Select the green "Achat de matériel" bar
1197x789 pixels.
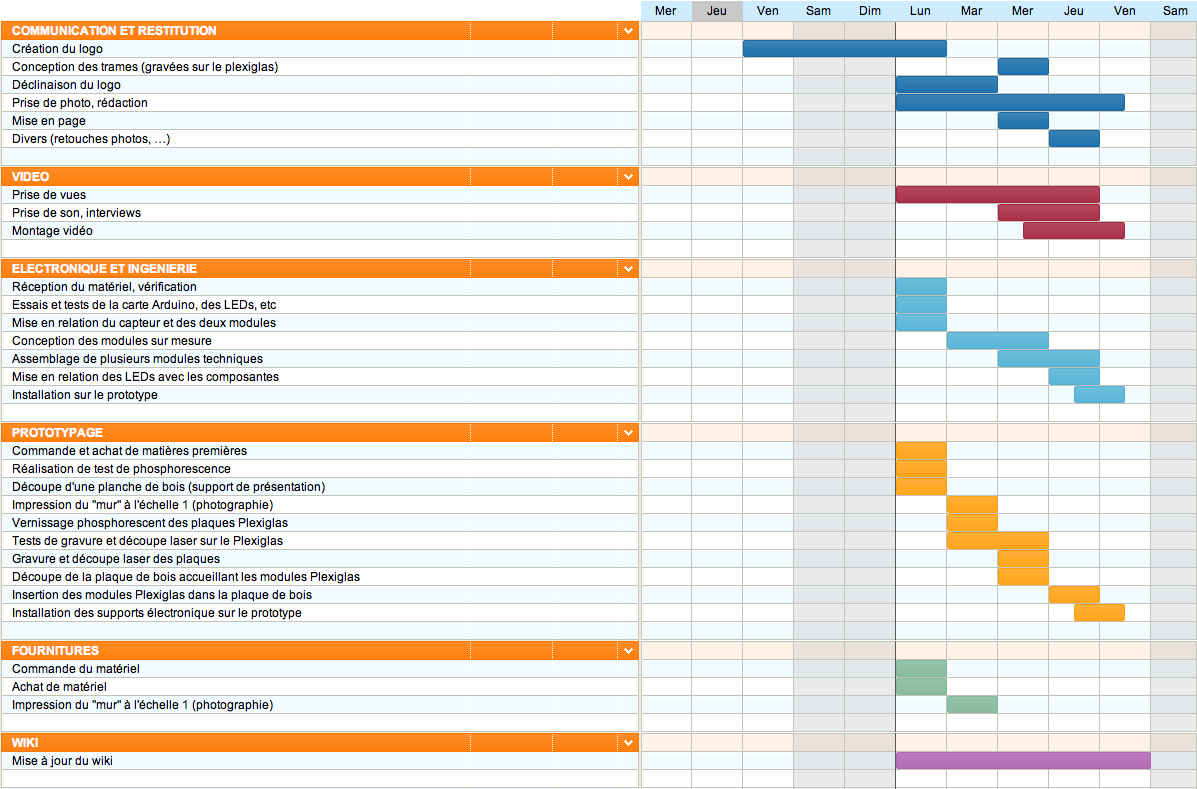tap(921, 687)
